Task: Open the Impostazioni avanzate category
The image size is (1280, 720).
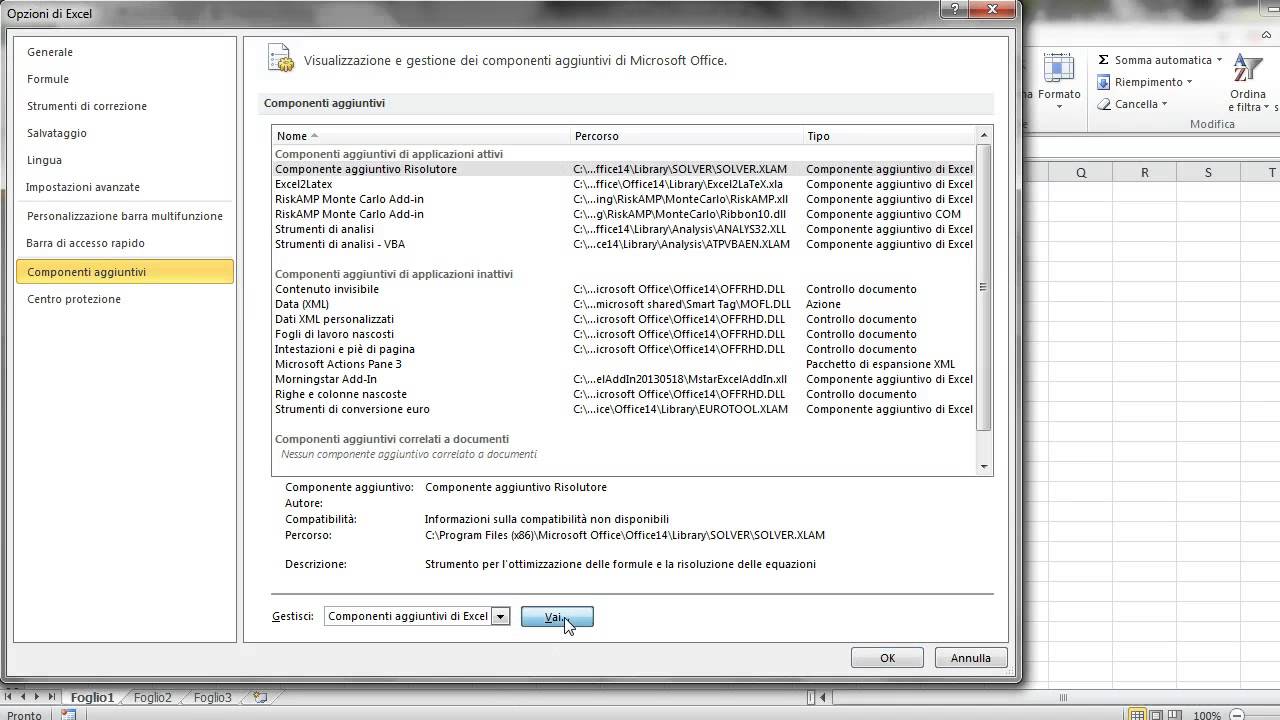Action: [x=125, y=187]
